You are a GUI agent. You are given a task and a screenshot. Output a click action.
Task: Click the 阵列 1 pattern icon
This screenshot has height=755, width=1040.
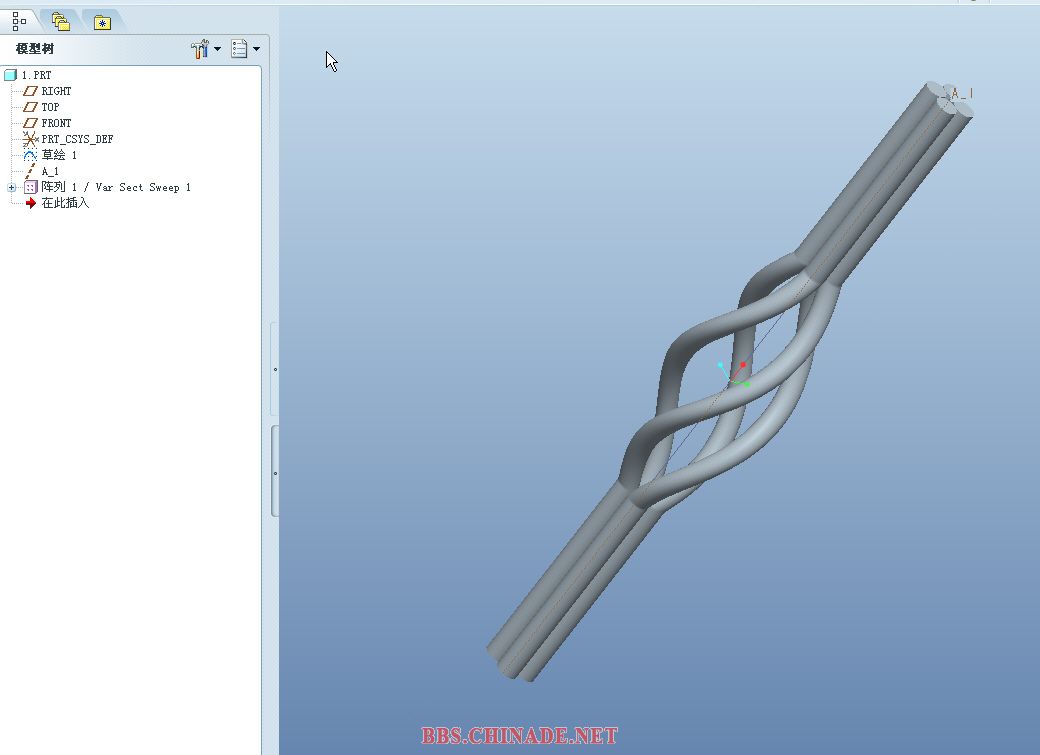click(30, 188)
